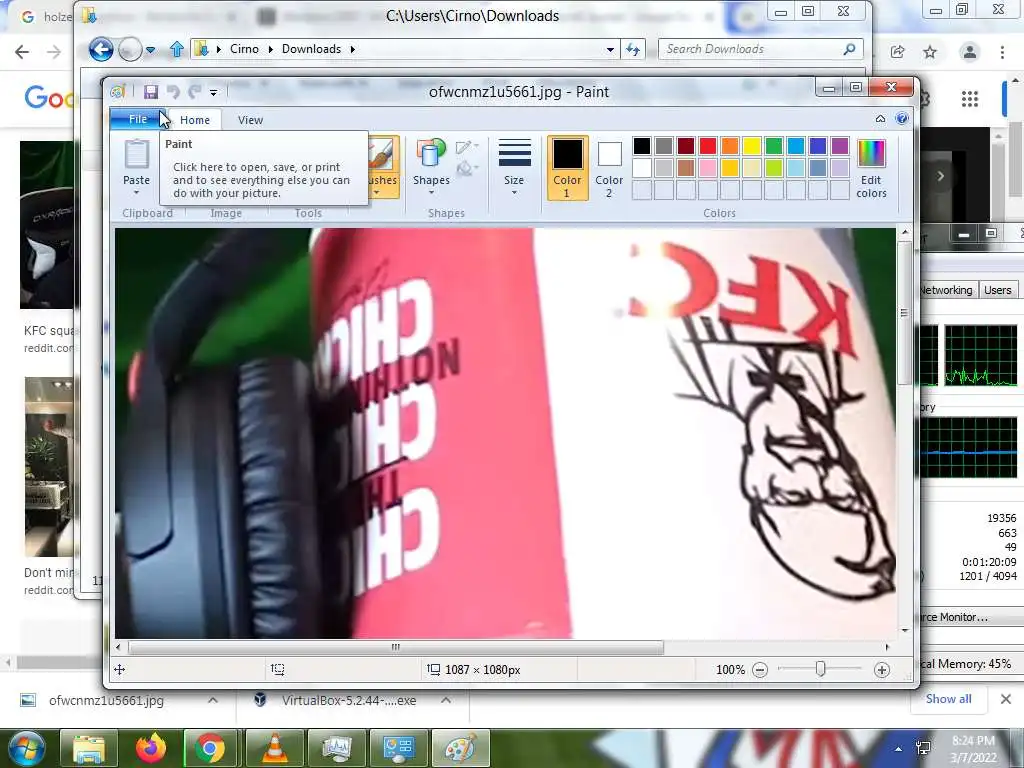Open the Edit colors dialog
This screenshot has width=1024, height=768.
[871, 168]
